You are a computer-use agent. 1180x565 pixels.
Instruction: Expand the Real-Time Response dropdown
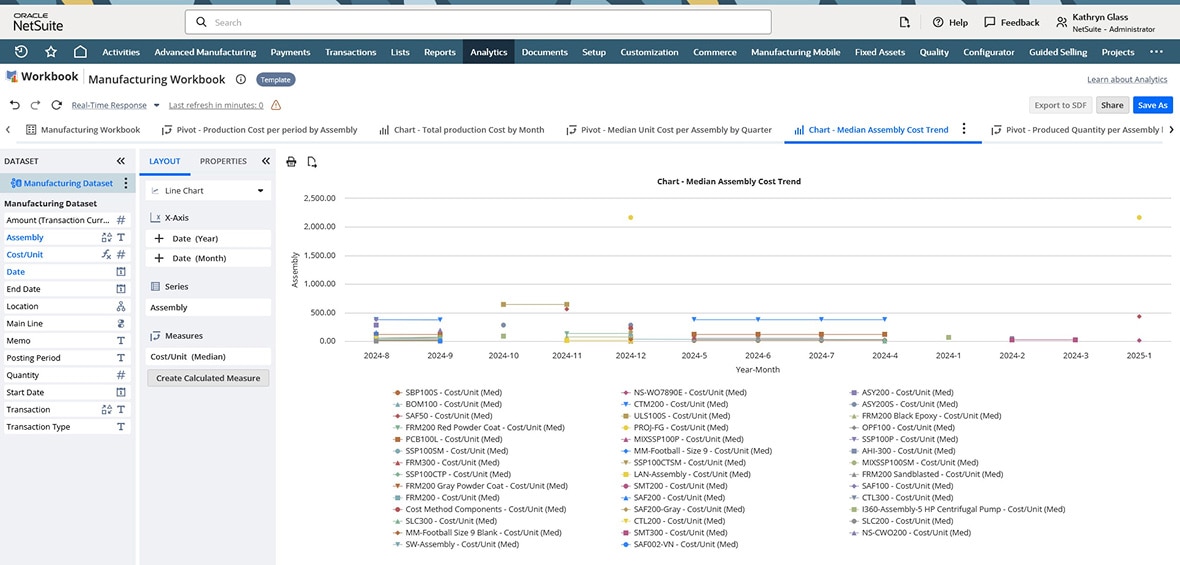[156, 105]
